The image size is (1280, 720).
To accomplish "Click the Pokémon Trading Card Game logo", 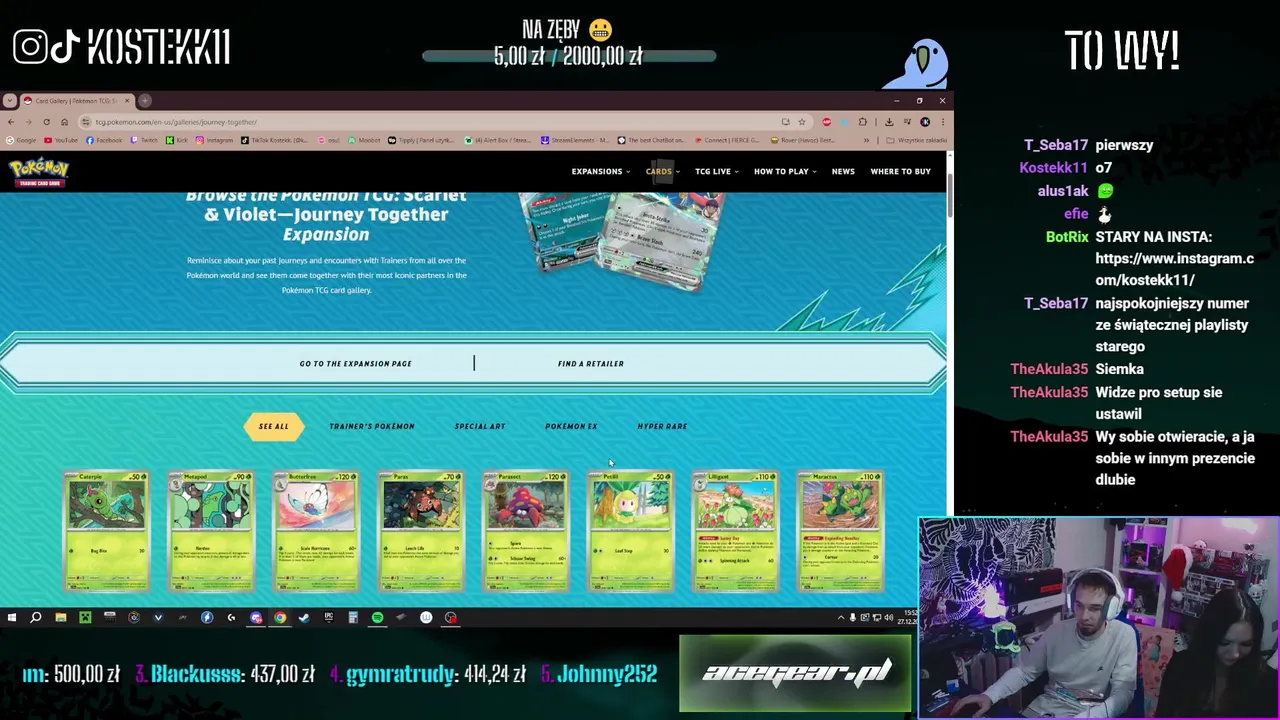I will [39, 172].
